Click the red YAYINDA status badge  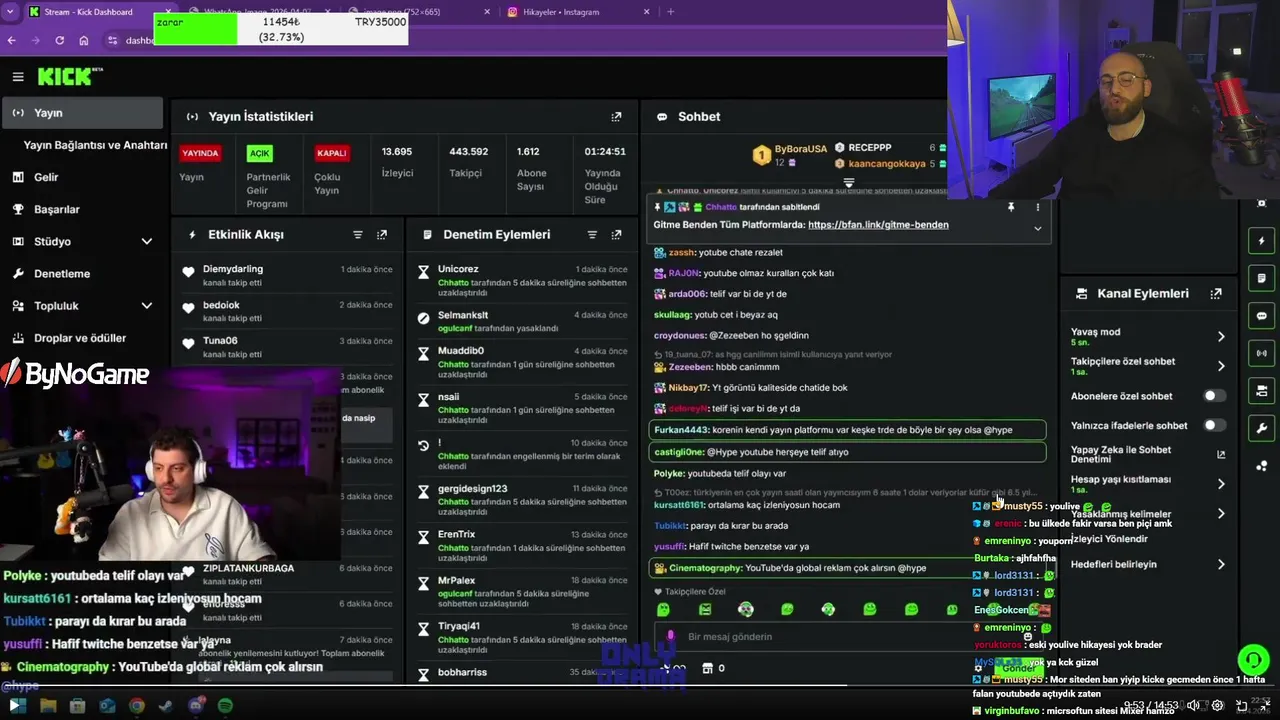[200, 153]
